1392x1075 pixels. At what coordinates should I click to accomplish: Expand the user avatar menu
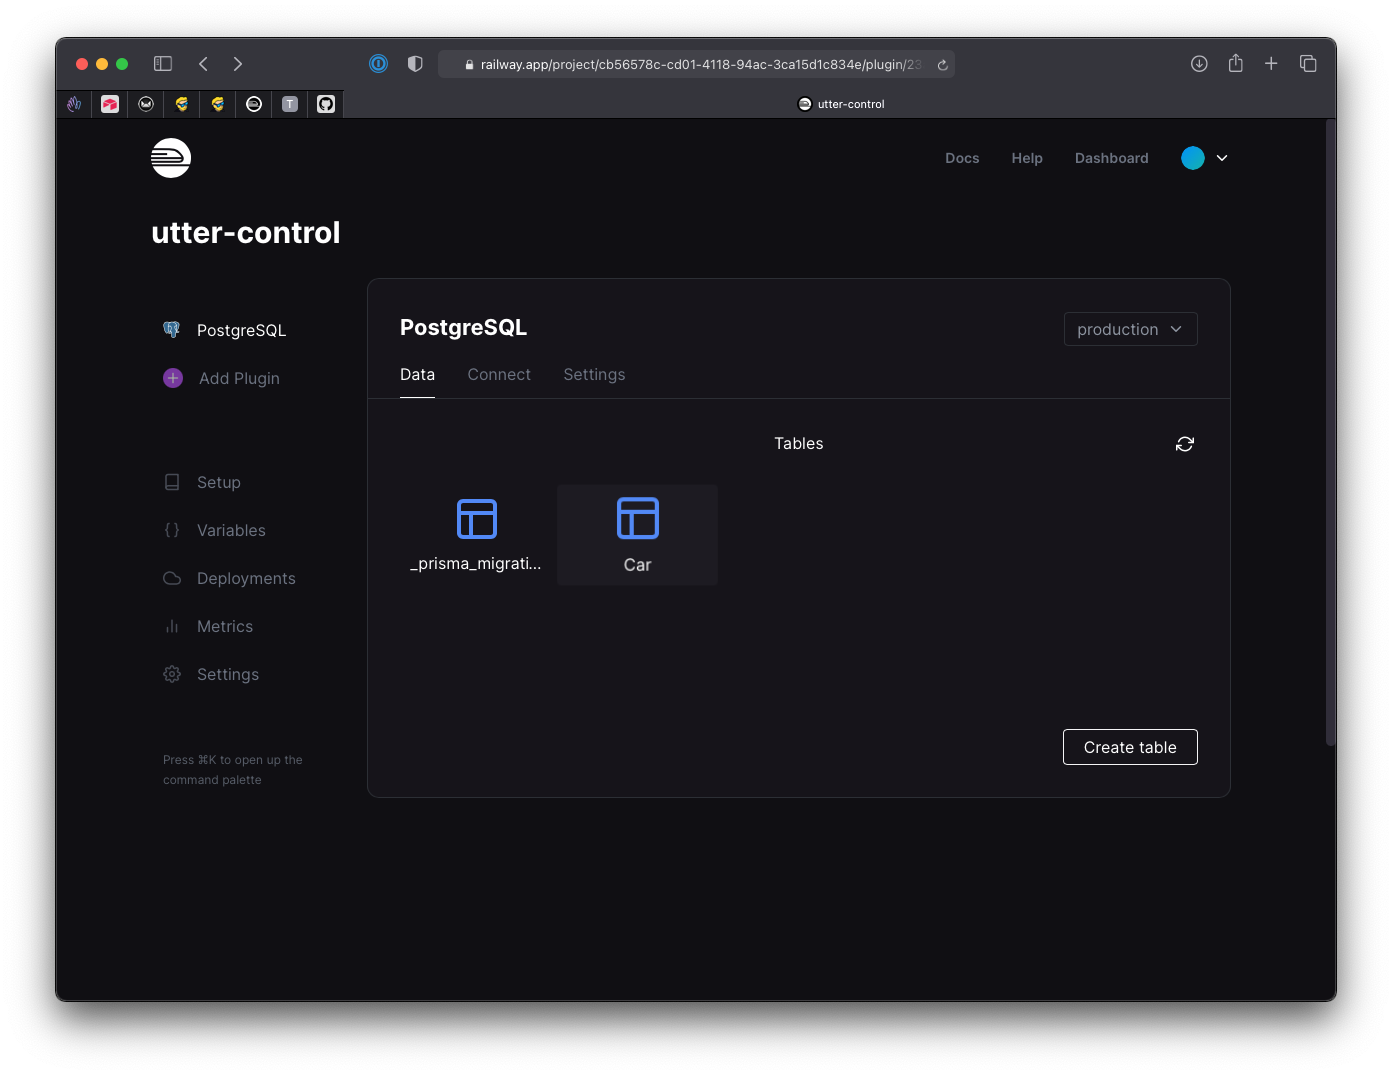point(1204,158)
